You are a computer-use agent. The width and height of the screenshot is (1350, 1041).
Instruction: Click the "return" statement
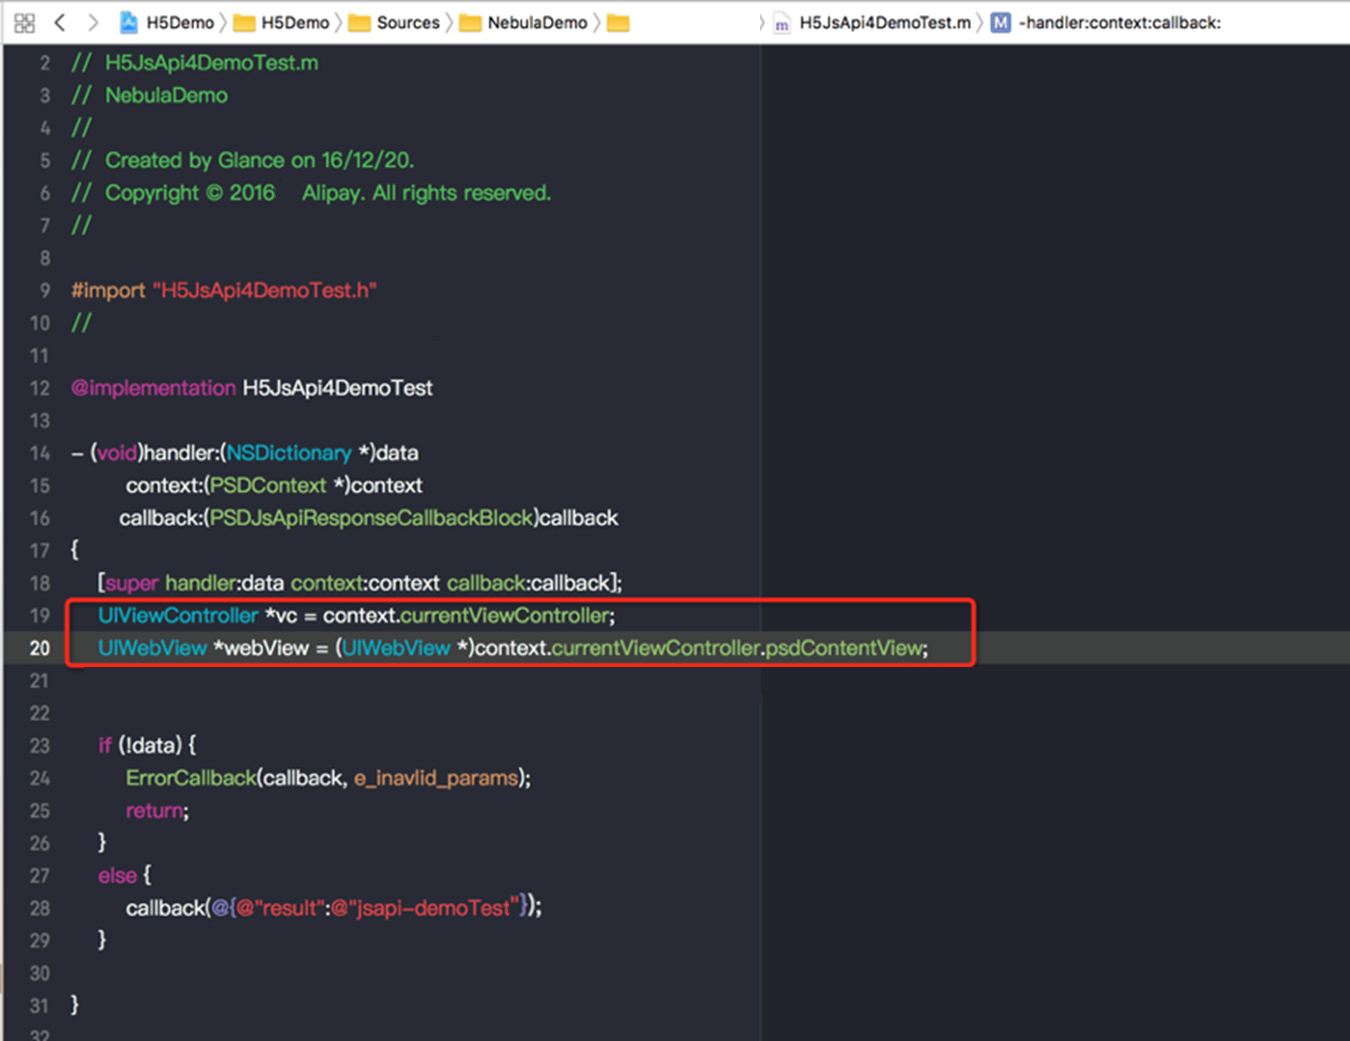155,811
